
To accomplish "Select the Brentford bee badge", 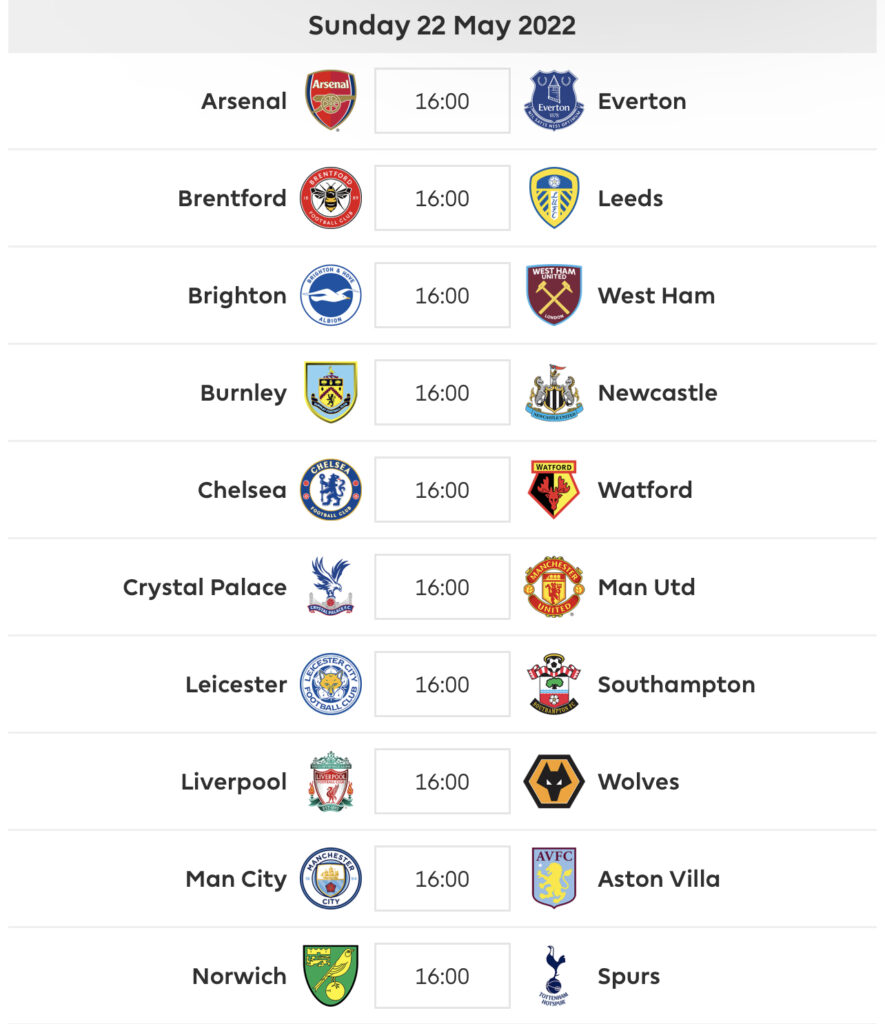I will (x=331, y=198).
